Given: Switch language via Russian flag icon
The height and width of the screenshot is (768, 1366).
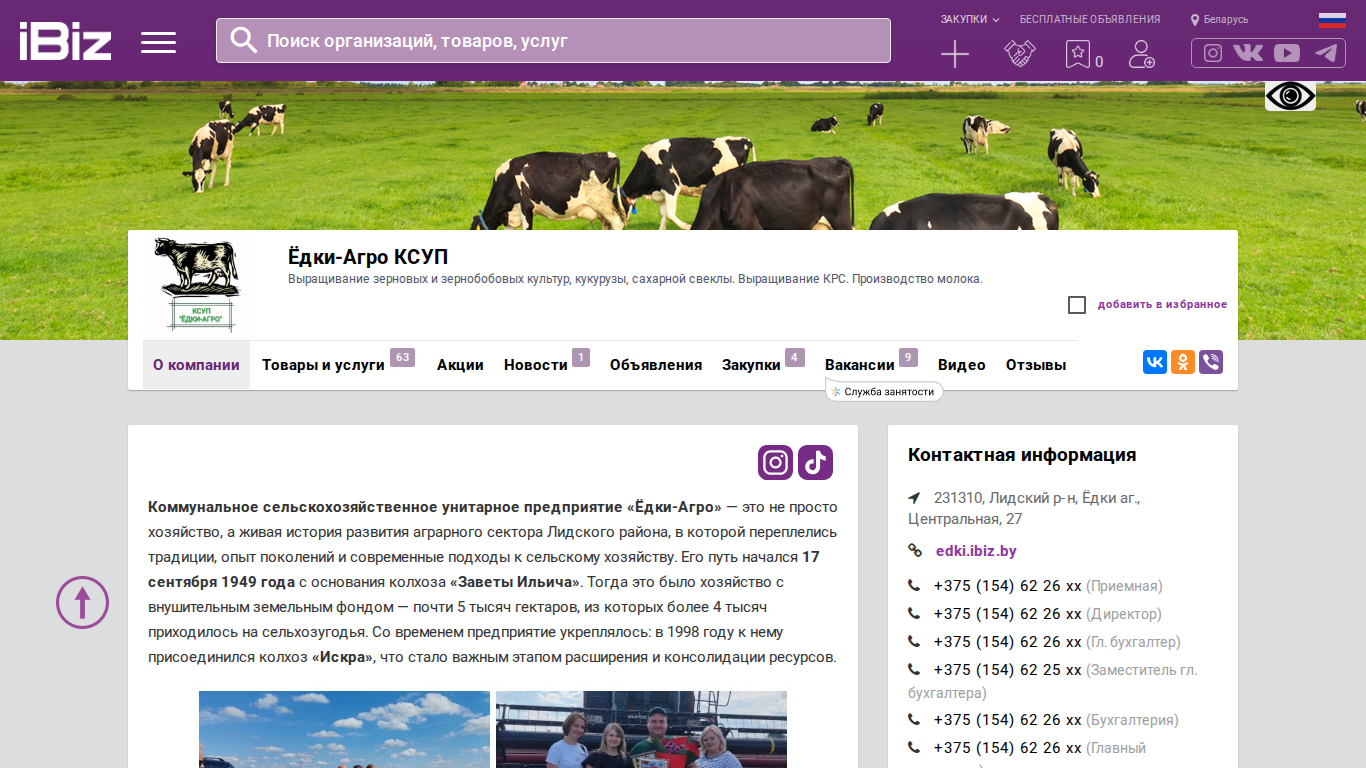Looking at the screenshot, I should (x=1332, y=19).
